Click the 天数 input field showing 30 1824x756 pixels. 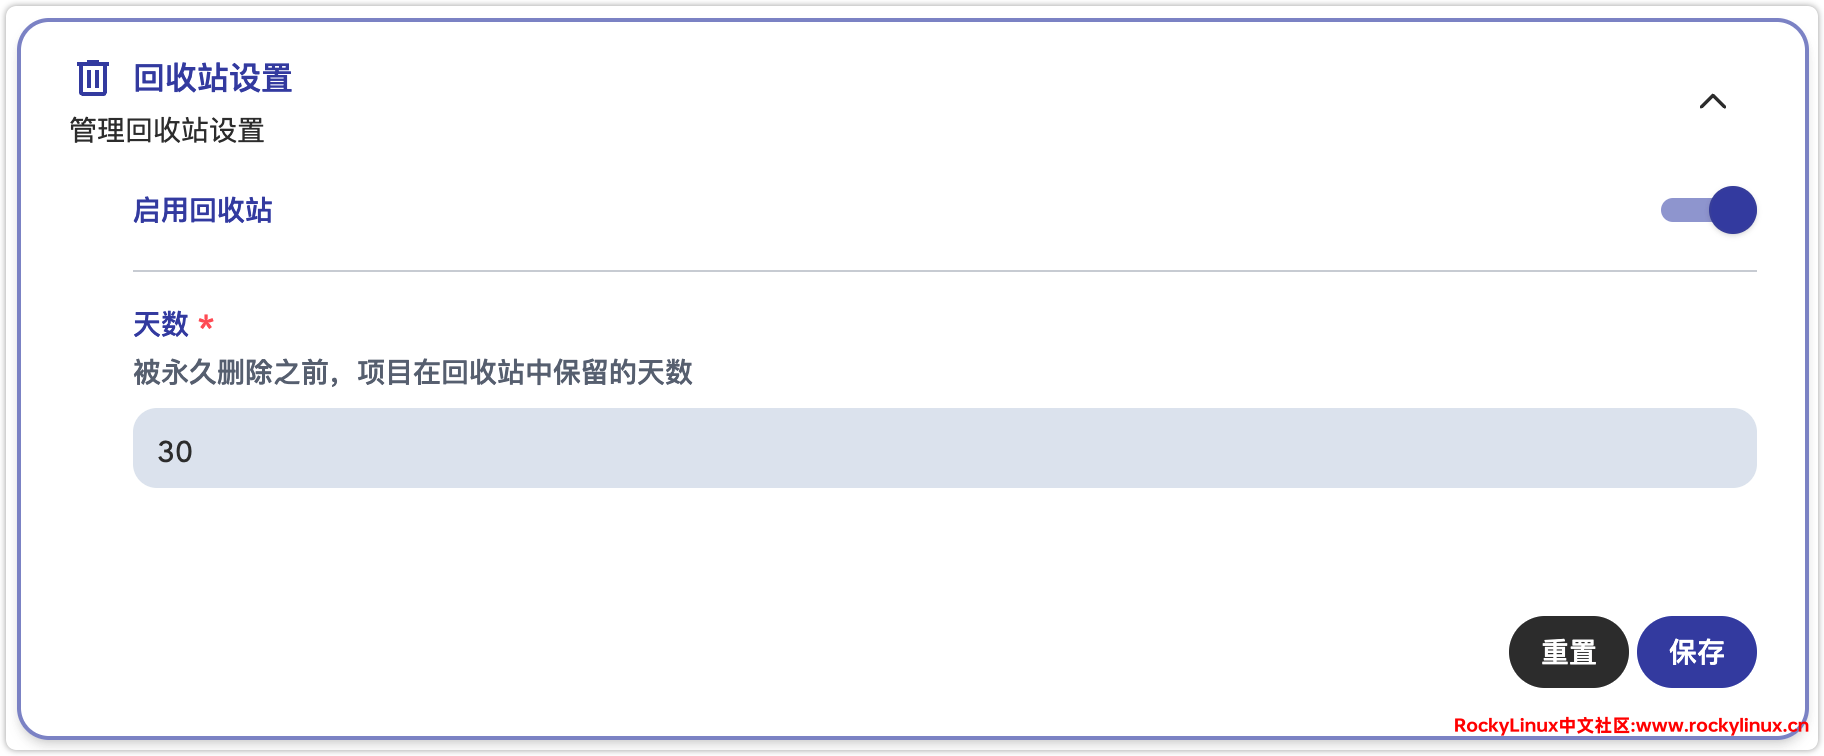point(944,448)
